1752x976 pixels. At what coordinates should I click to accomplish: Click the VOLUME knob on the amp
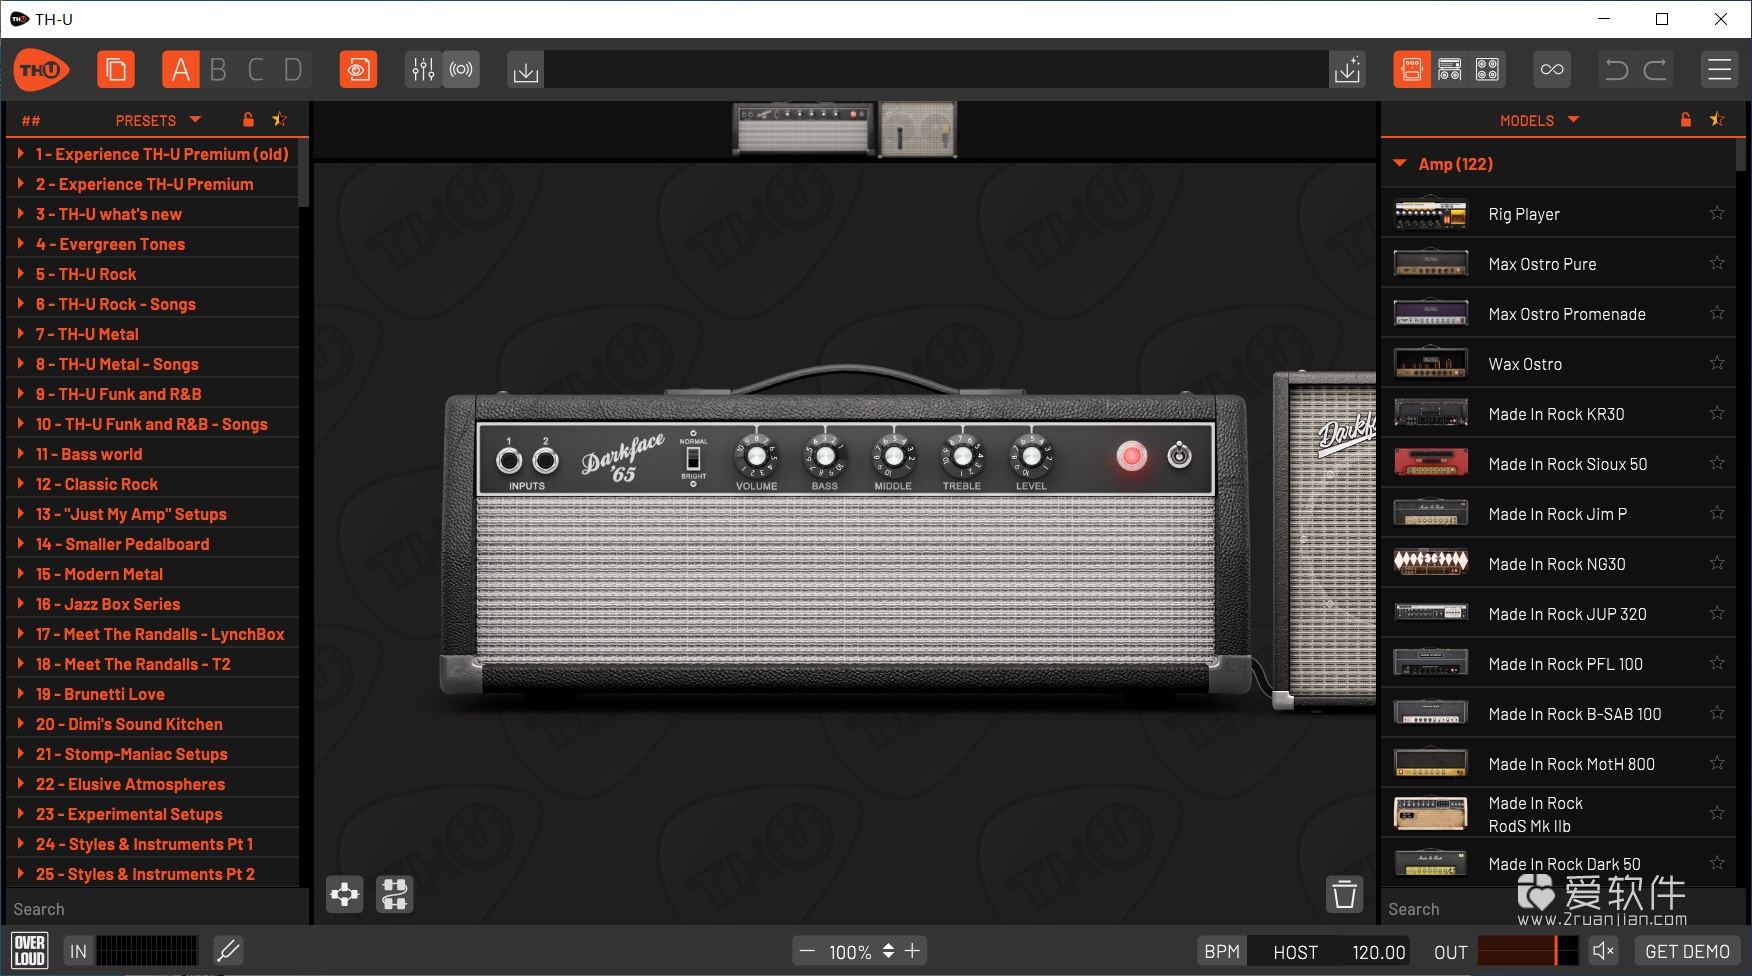[x=756, y=457]
